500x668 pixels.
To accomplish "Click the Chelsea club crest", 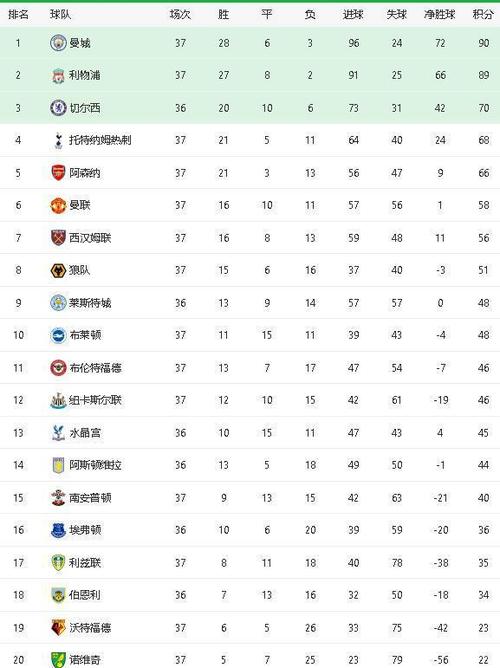I will pyautogui.click(x=58, y=108).
